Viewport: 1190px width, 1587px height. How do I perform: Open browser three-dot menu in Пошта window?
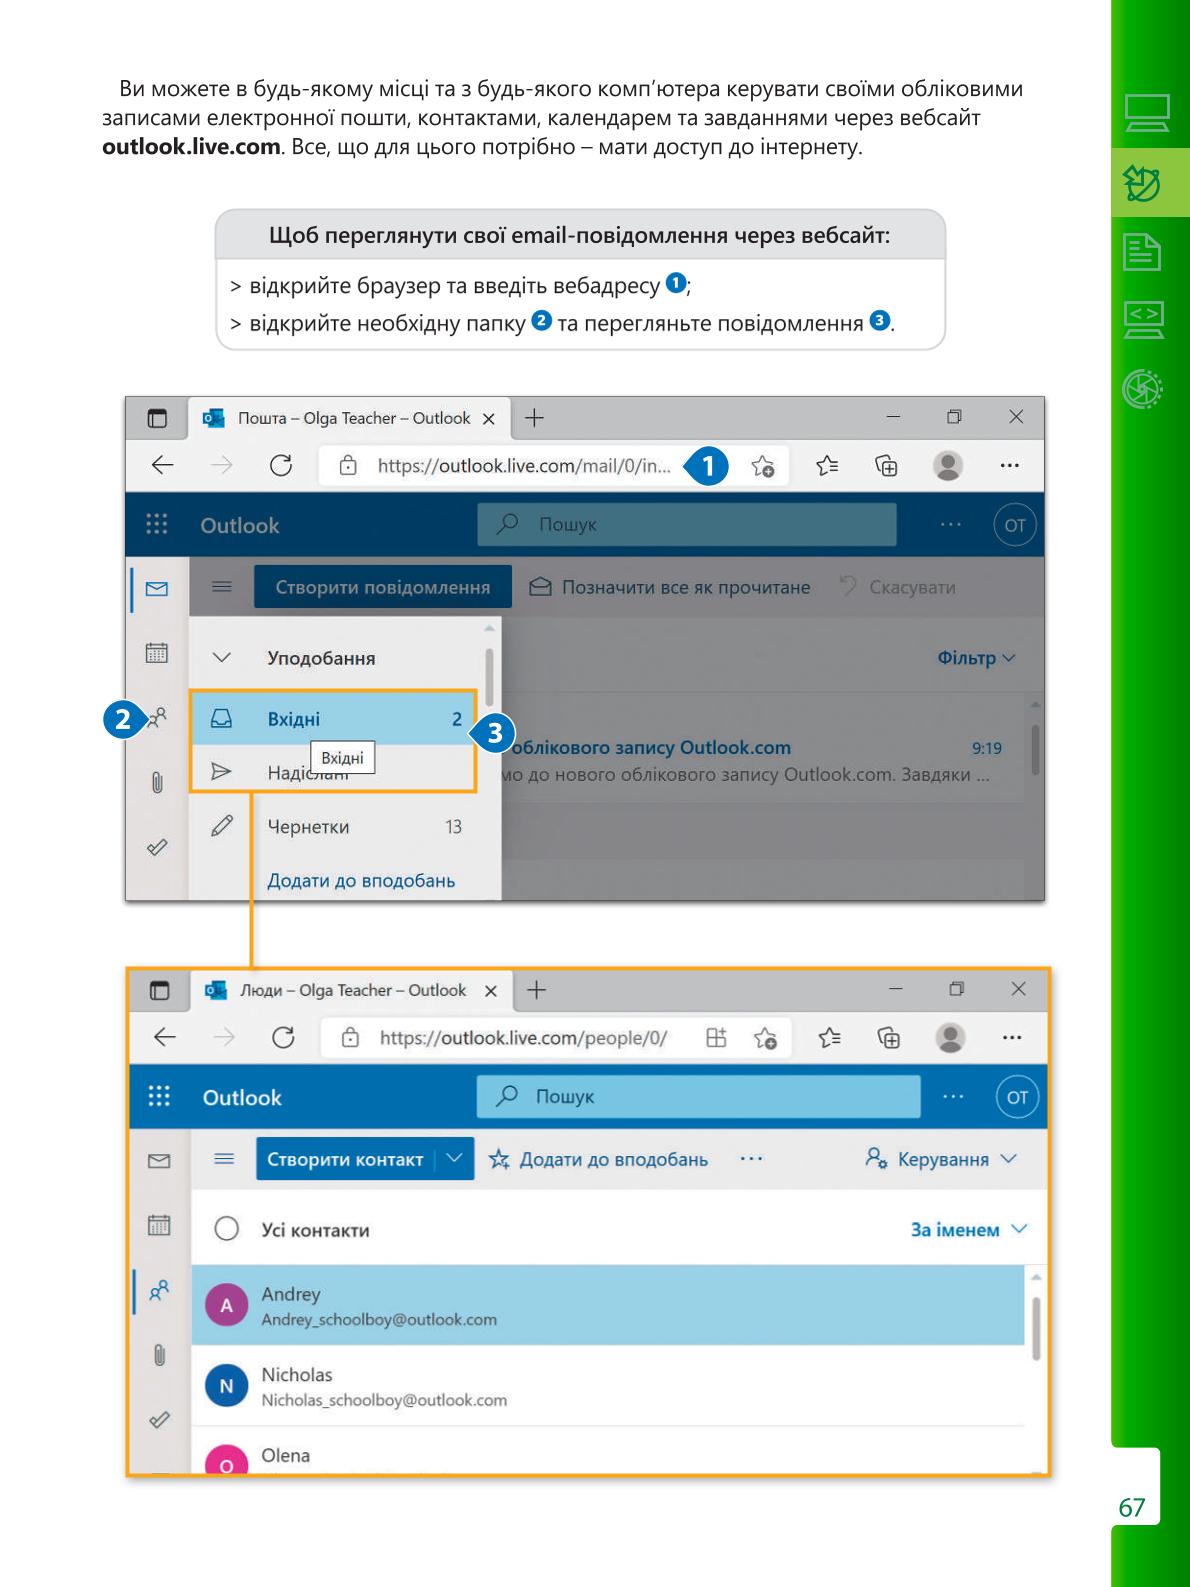[1010, 465]
